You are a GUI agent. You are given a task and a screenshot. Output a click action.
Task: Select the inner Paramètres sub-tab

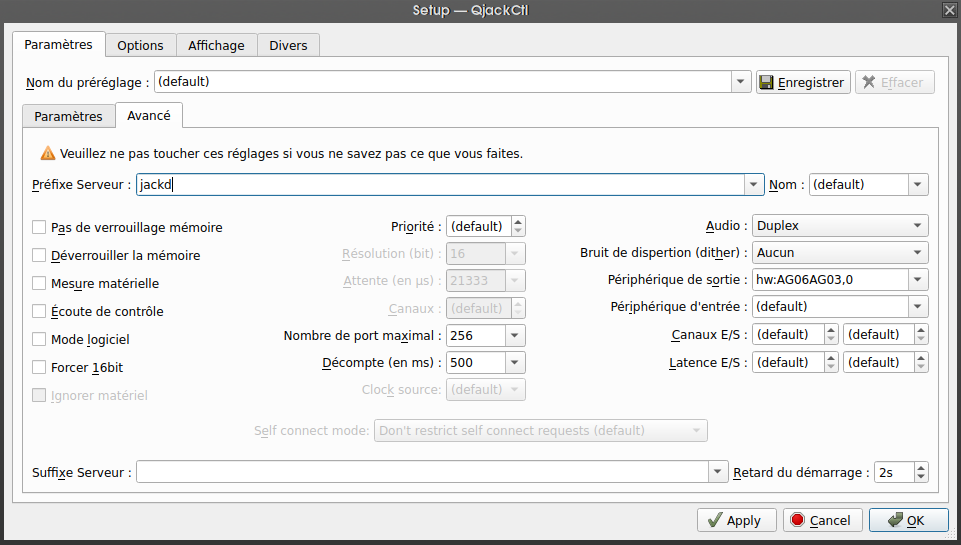(68, 116)
